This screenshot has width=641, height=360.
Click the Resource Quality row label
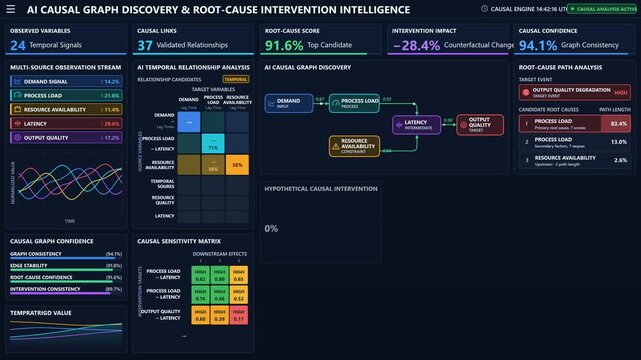163,200
